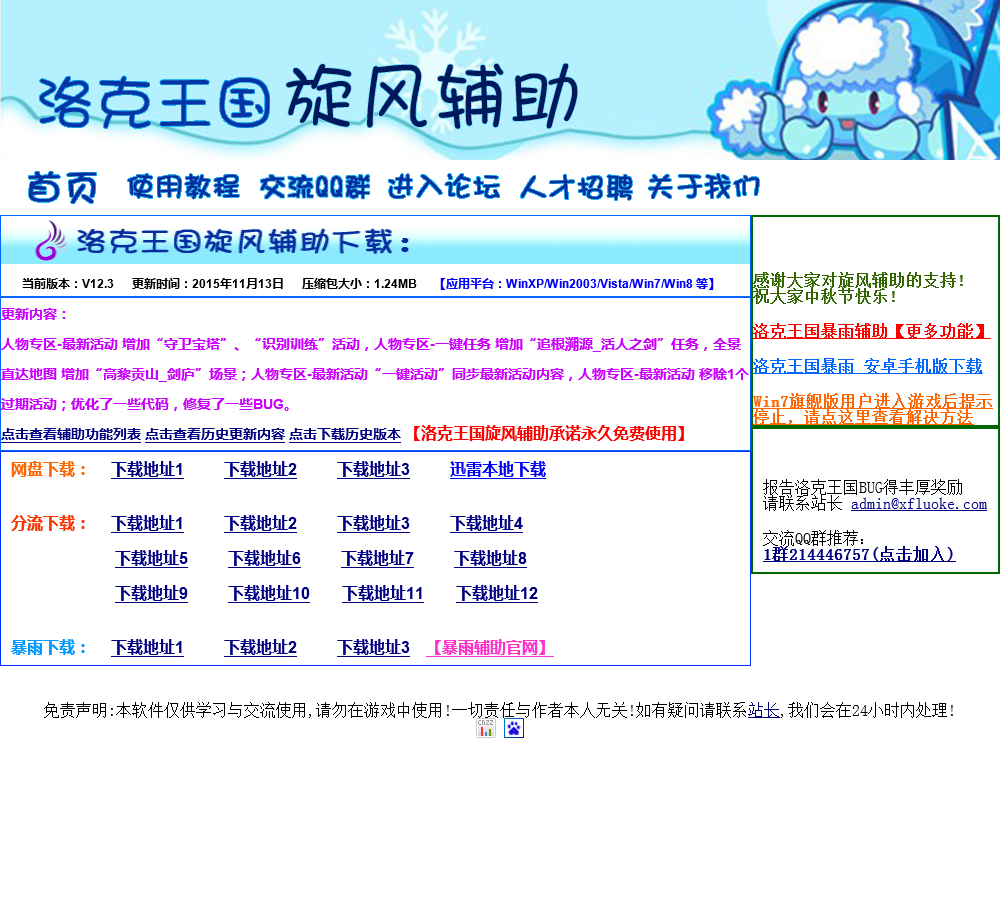Click 下载地址8 link
This screenshot has width=1000, height=909.
pyautogui.click(x=490, y=559)
